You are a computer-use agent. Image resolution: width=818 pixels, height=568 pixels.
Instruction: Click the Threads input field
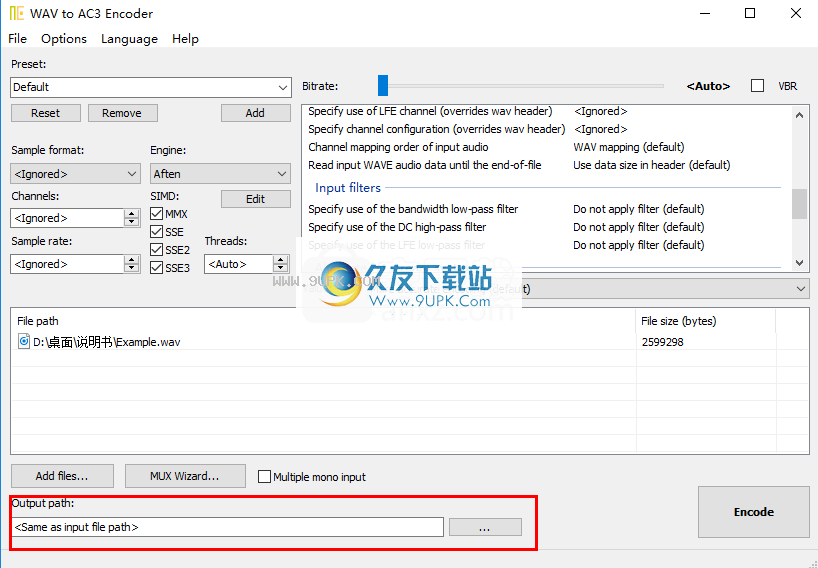238,264
